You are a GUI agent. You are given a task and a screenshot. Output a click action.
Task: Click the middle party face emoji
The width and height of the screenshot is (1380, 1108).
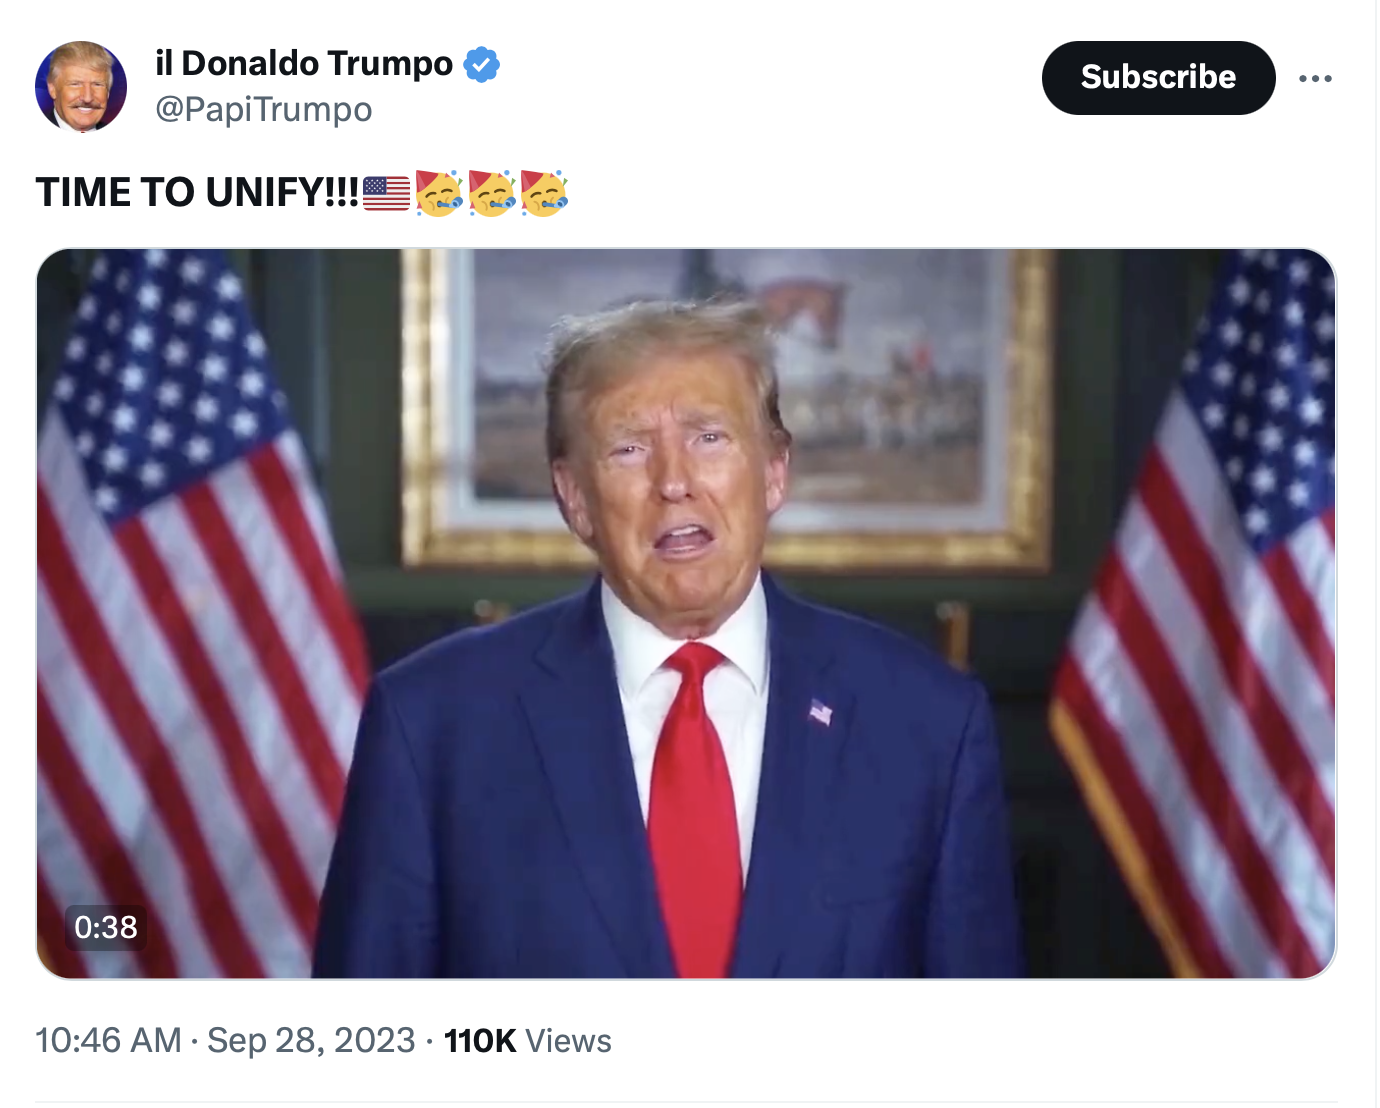[492, 193]
